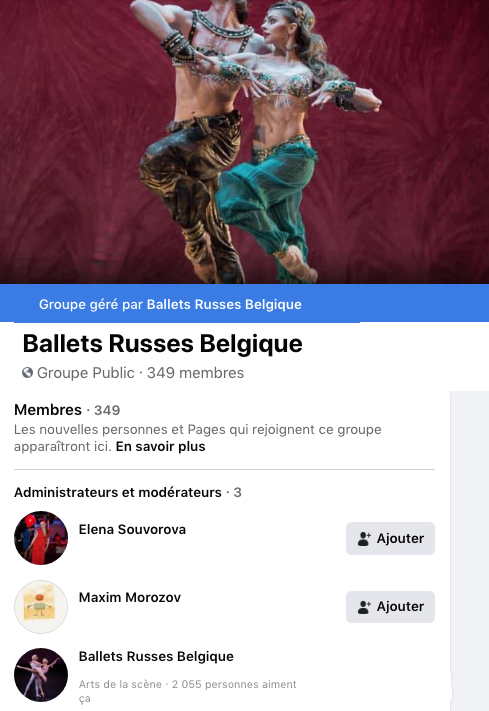Select the name Elena Souvorova

tap(132, 530)
